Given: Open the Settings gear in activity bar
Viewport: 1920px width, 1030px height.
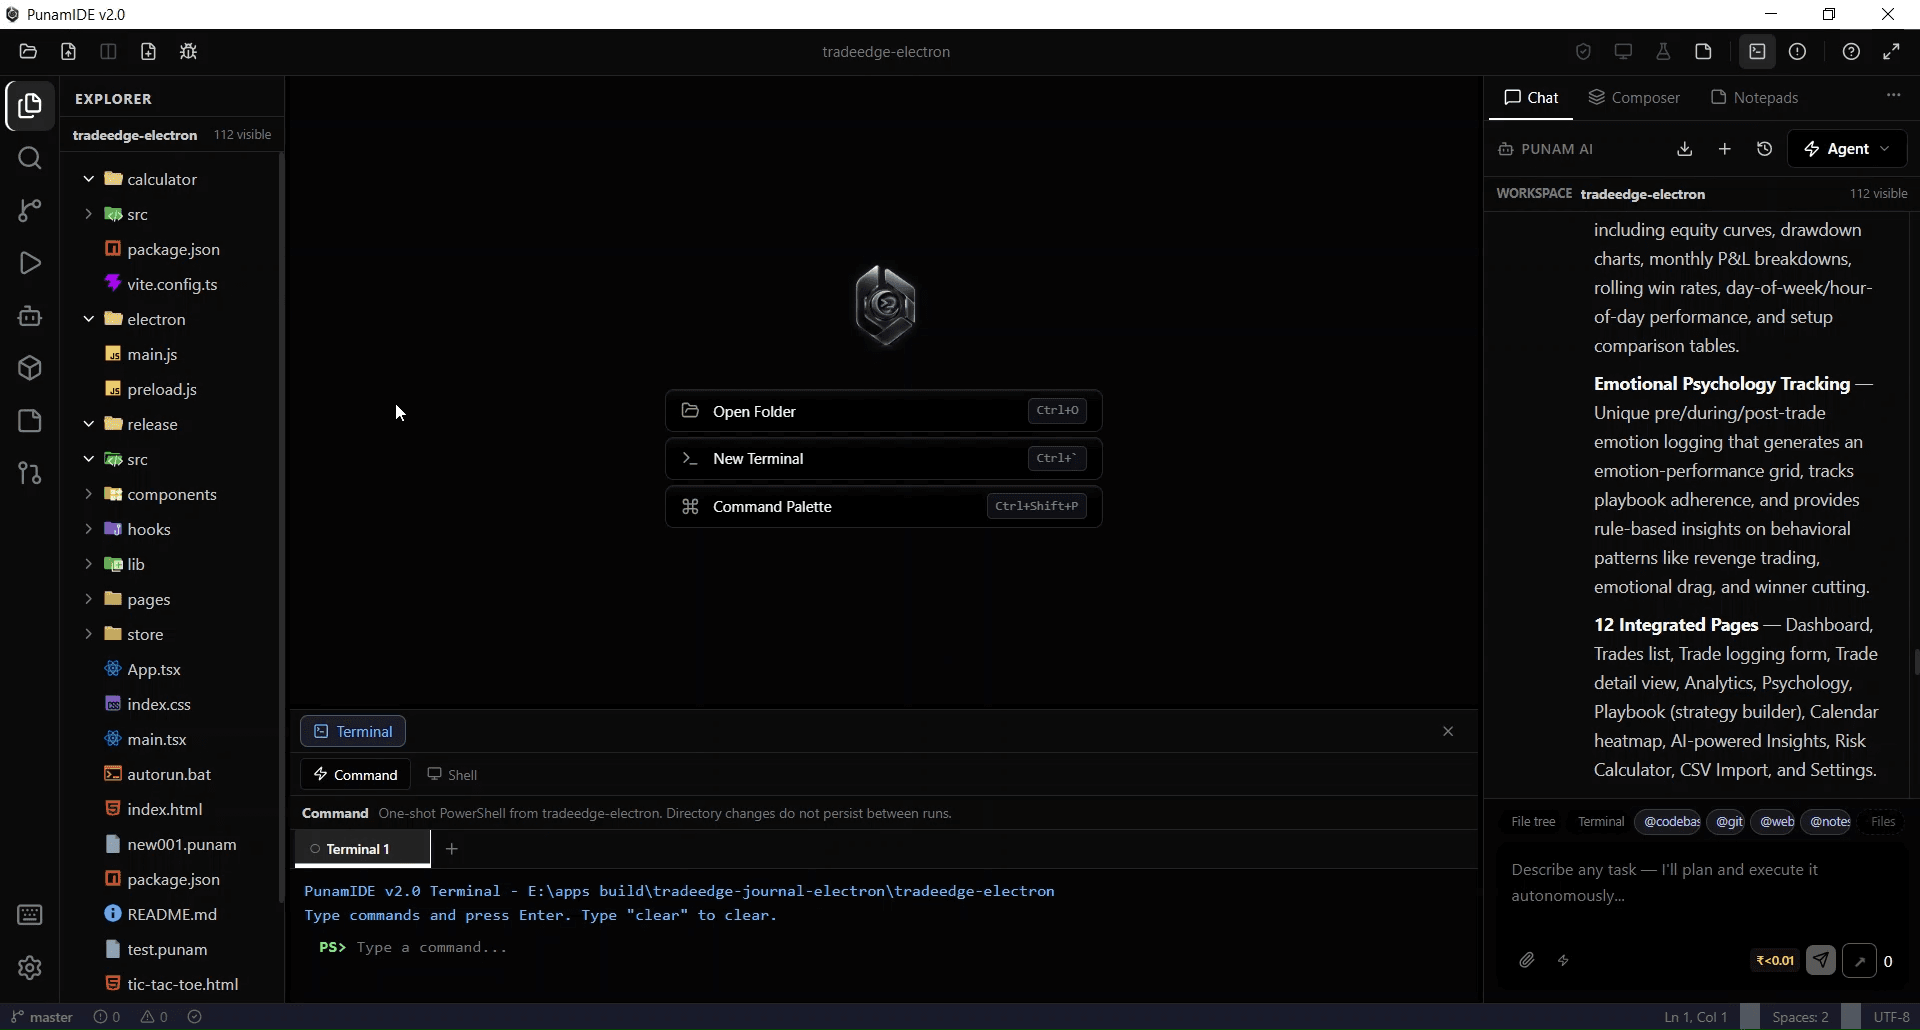Looking at the screenshot, I should pos(30,968).
